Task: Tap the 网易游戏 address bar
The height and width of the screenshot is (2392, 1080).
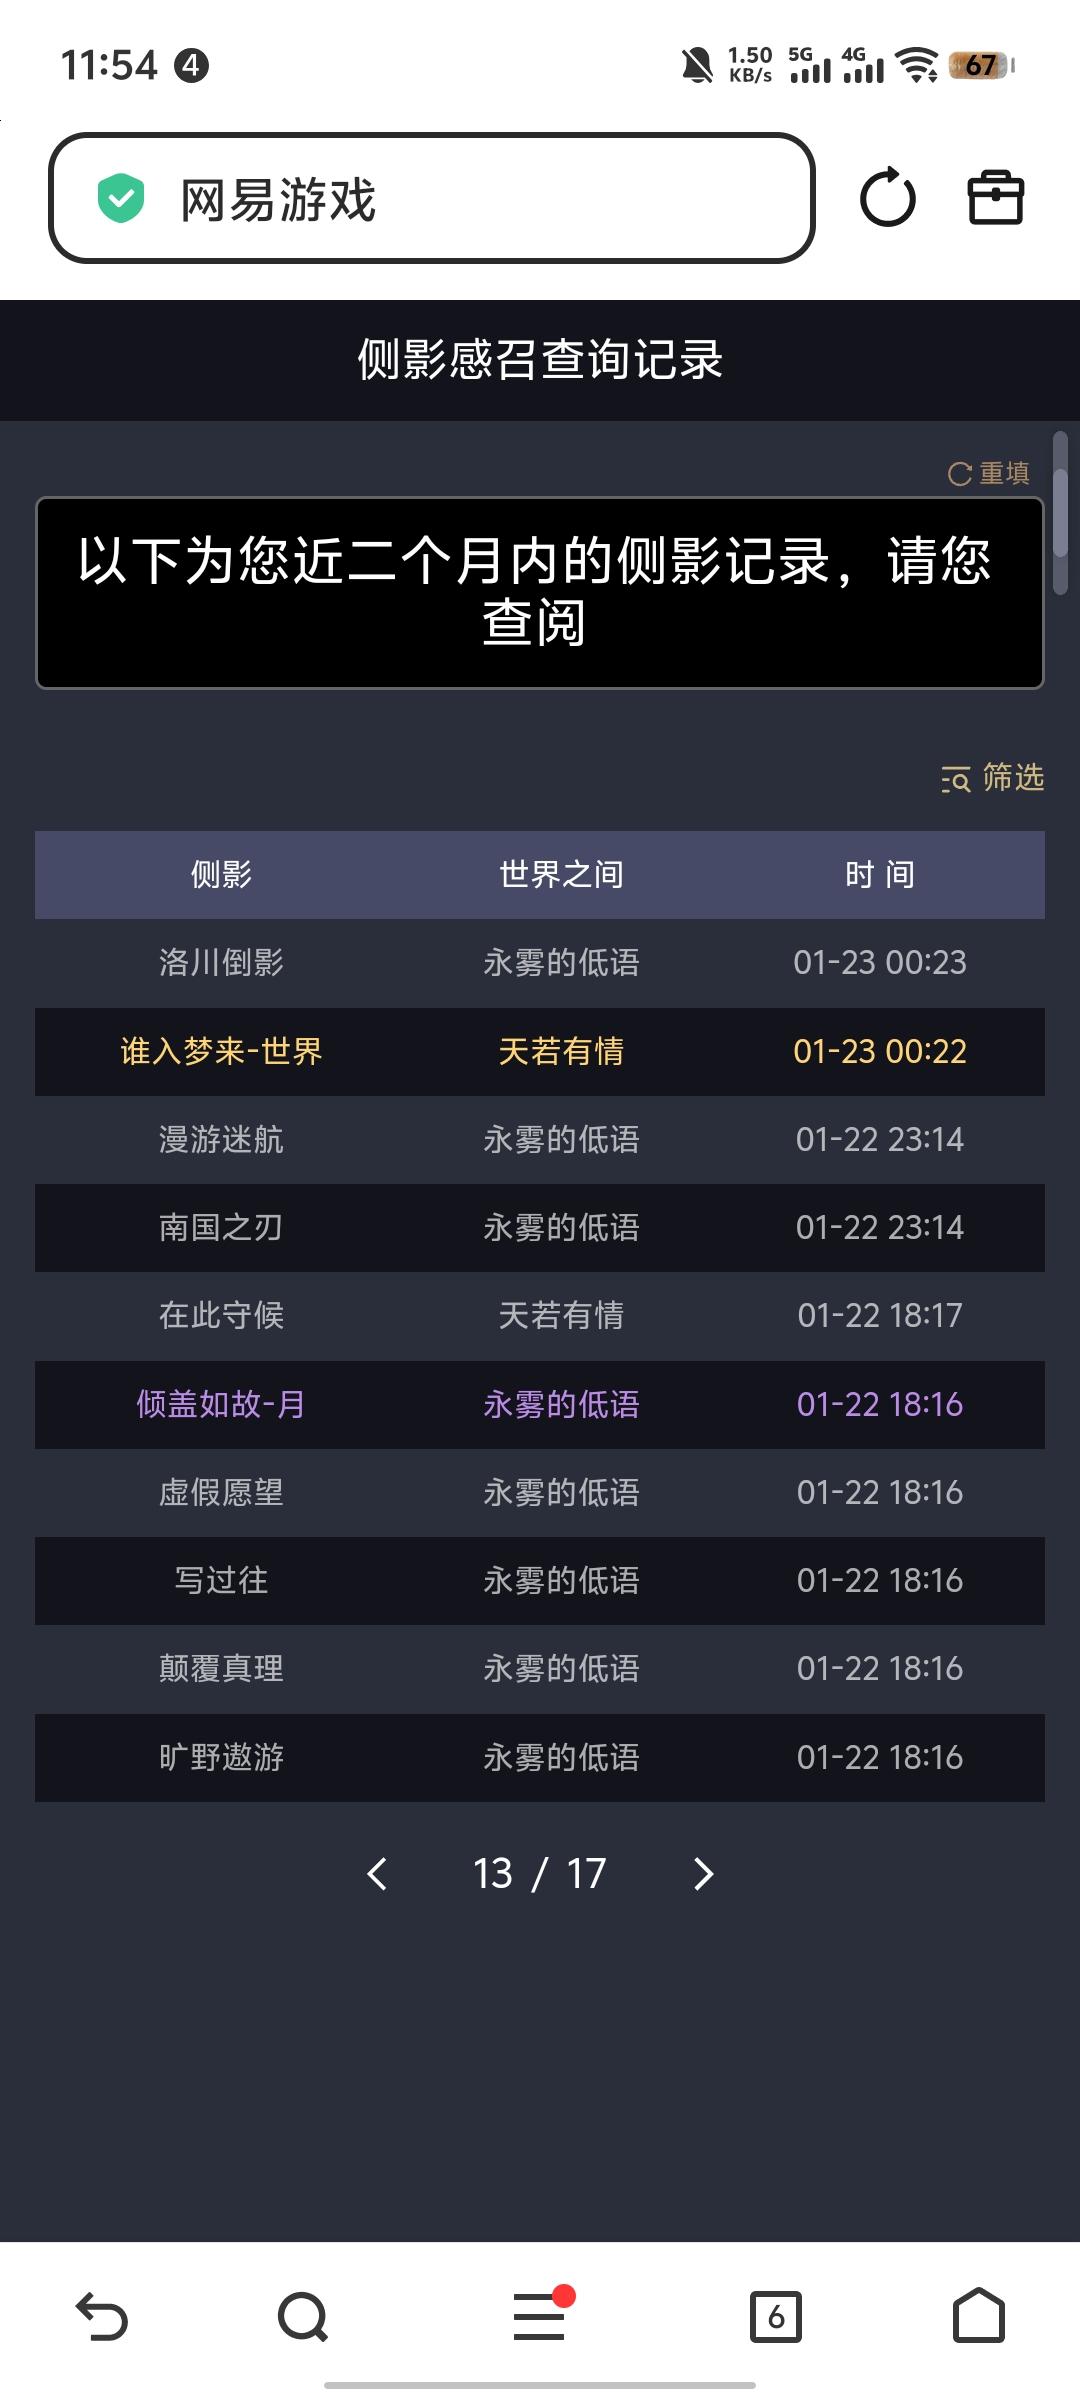Action: click(x=432, y=198)
